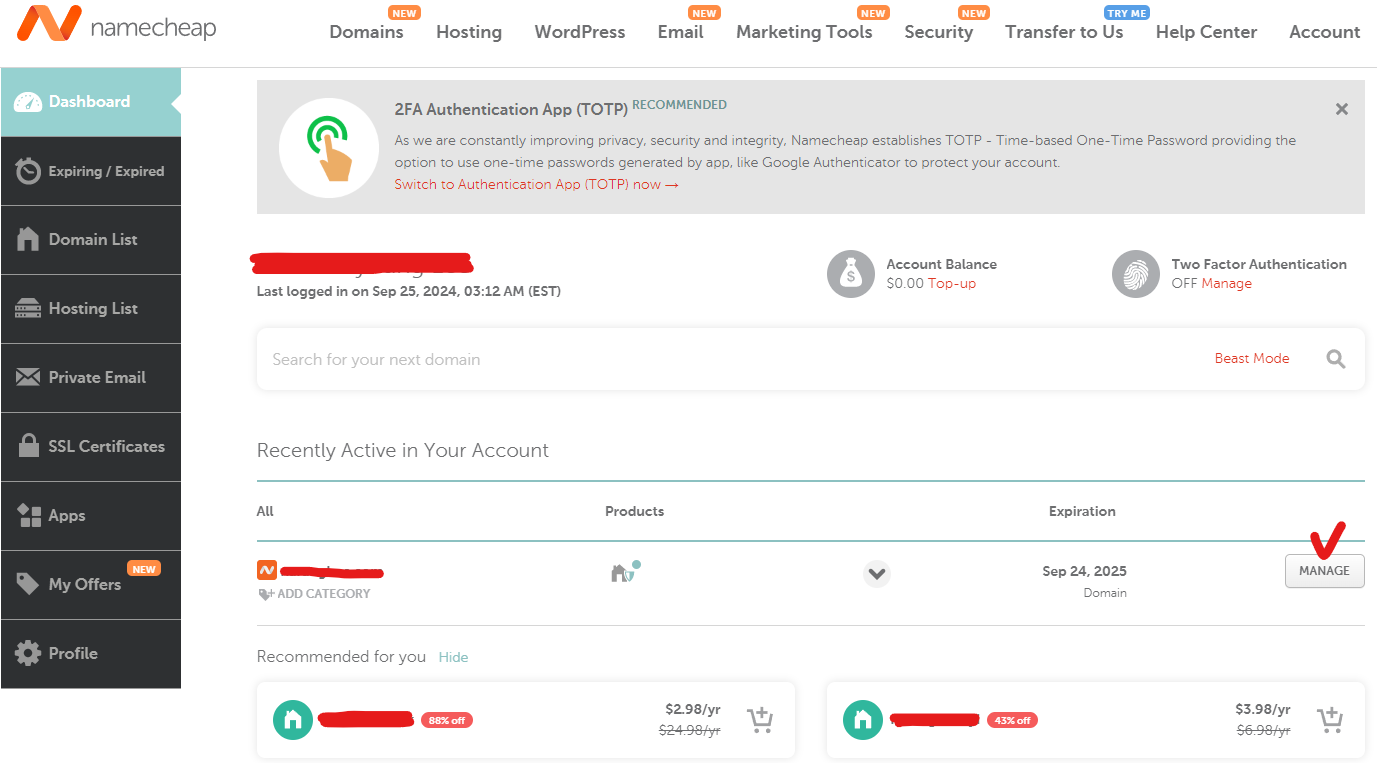Image resolution: width=1377 pixels, height=763 pixels.
Task: Go to Domain List in sidebar
Action: [x=91, y=240]
